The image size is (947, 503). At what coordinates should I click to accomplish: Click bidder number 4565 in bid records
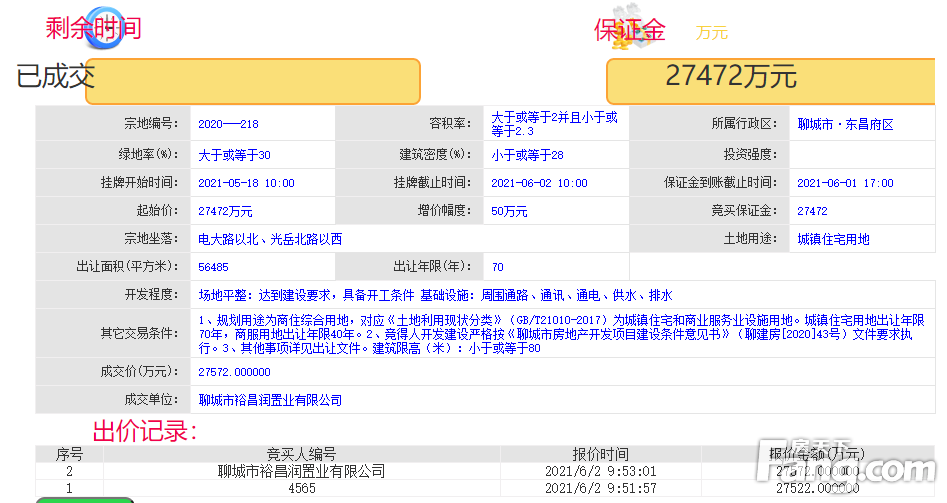(x=301, y=488)
